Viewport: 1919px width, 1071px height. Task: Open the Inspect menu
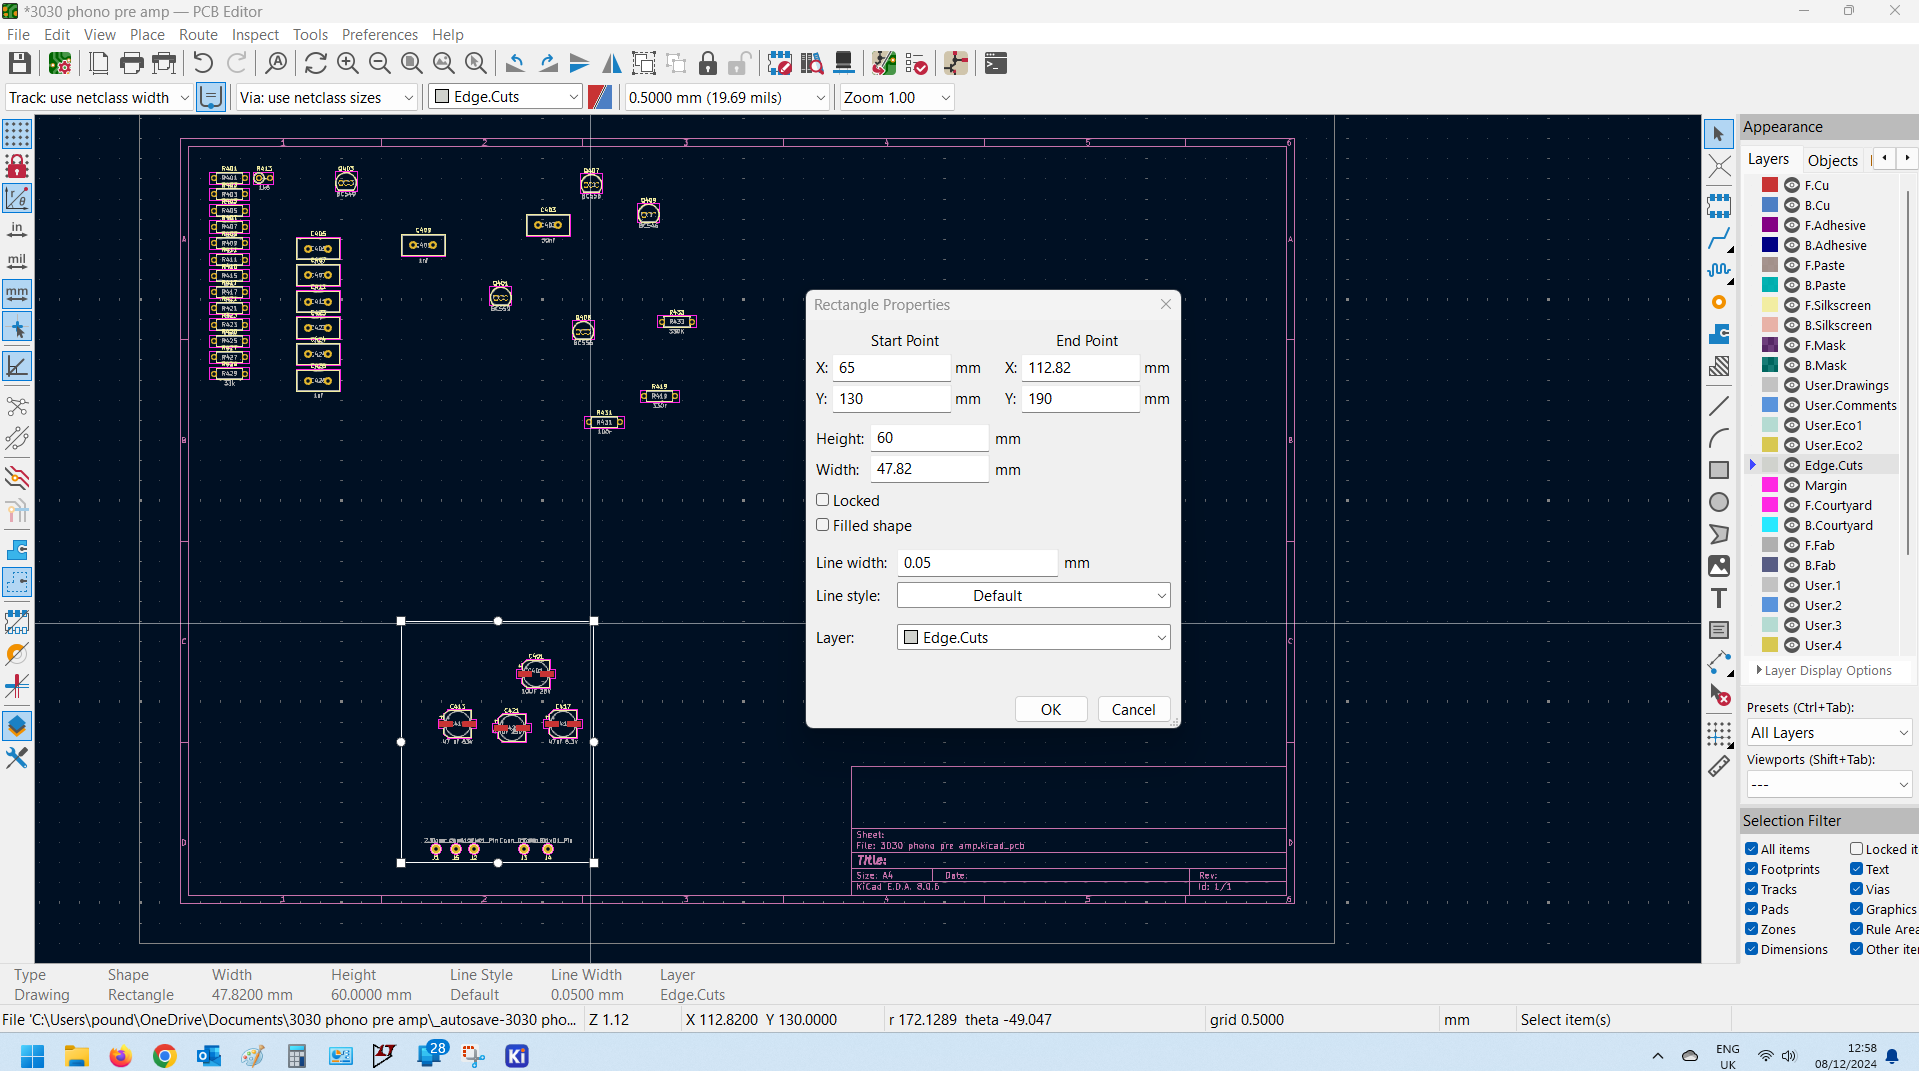[255, 35]
